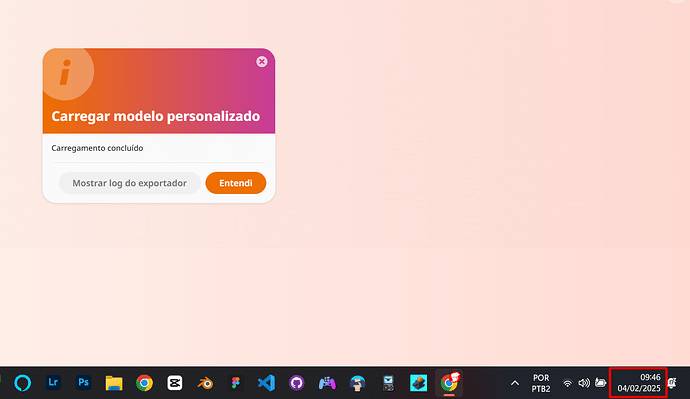This screenshot has height=399, width=690.
Task: Click the battery status tray icon
Action: tap(601, 383)
